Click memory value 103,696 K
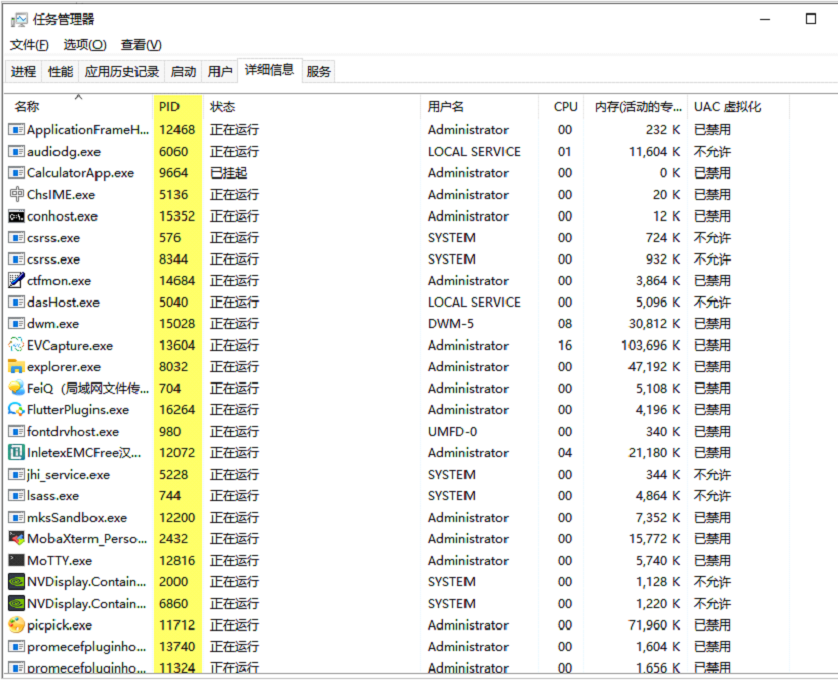Viewport: 838px width, 682px height. pos(650,345)
